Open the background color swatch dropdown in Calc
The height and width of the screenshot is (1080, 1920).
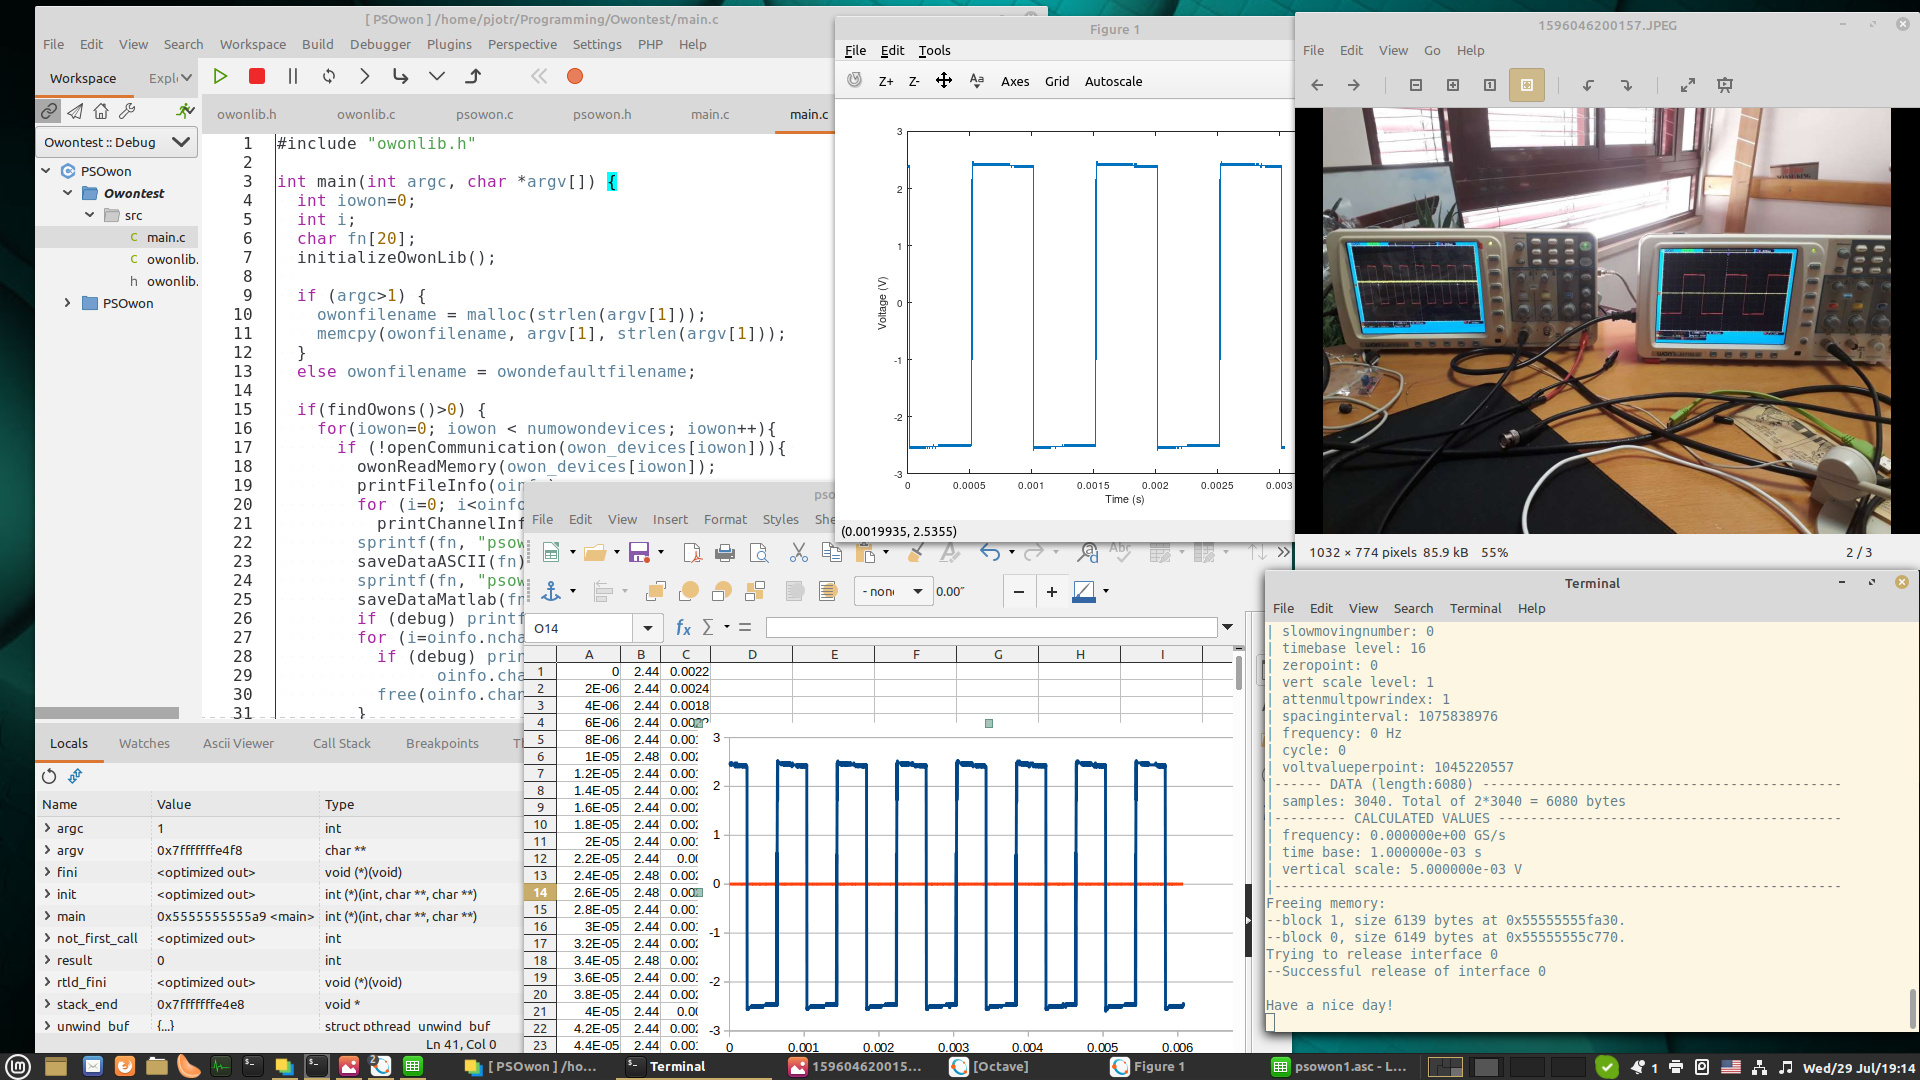1104,591
